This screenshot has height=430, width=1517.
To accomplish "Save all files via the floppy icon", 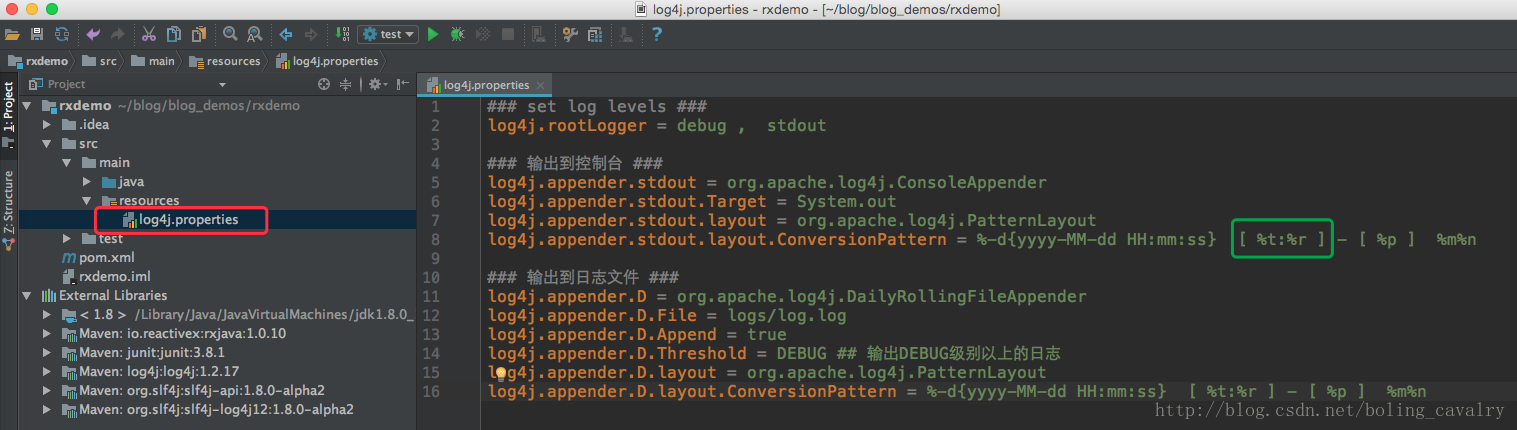I will tap(37, 34).
